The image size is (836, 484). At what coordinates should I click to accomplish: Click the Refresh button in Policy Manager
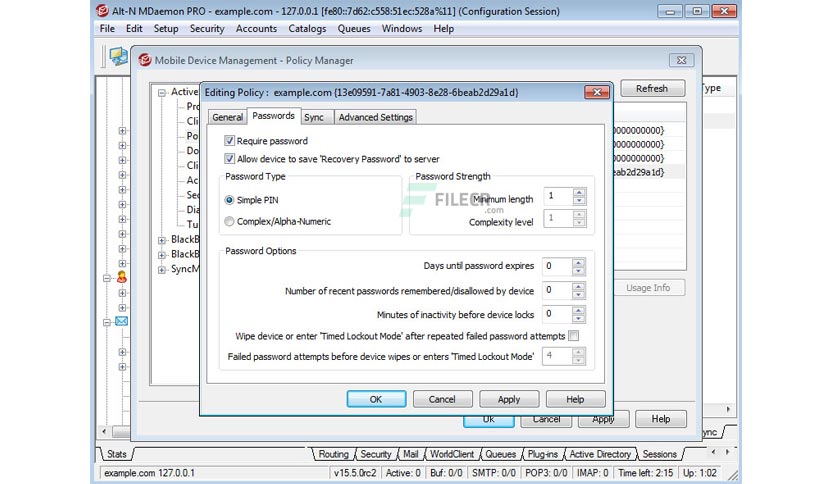[x=652, y=88]
